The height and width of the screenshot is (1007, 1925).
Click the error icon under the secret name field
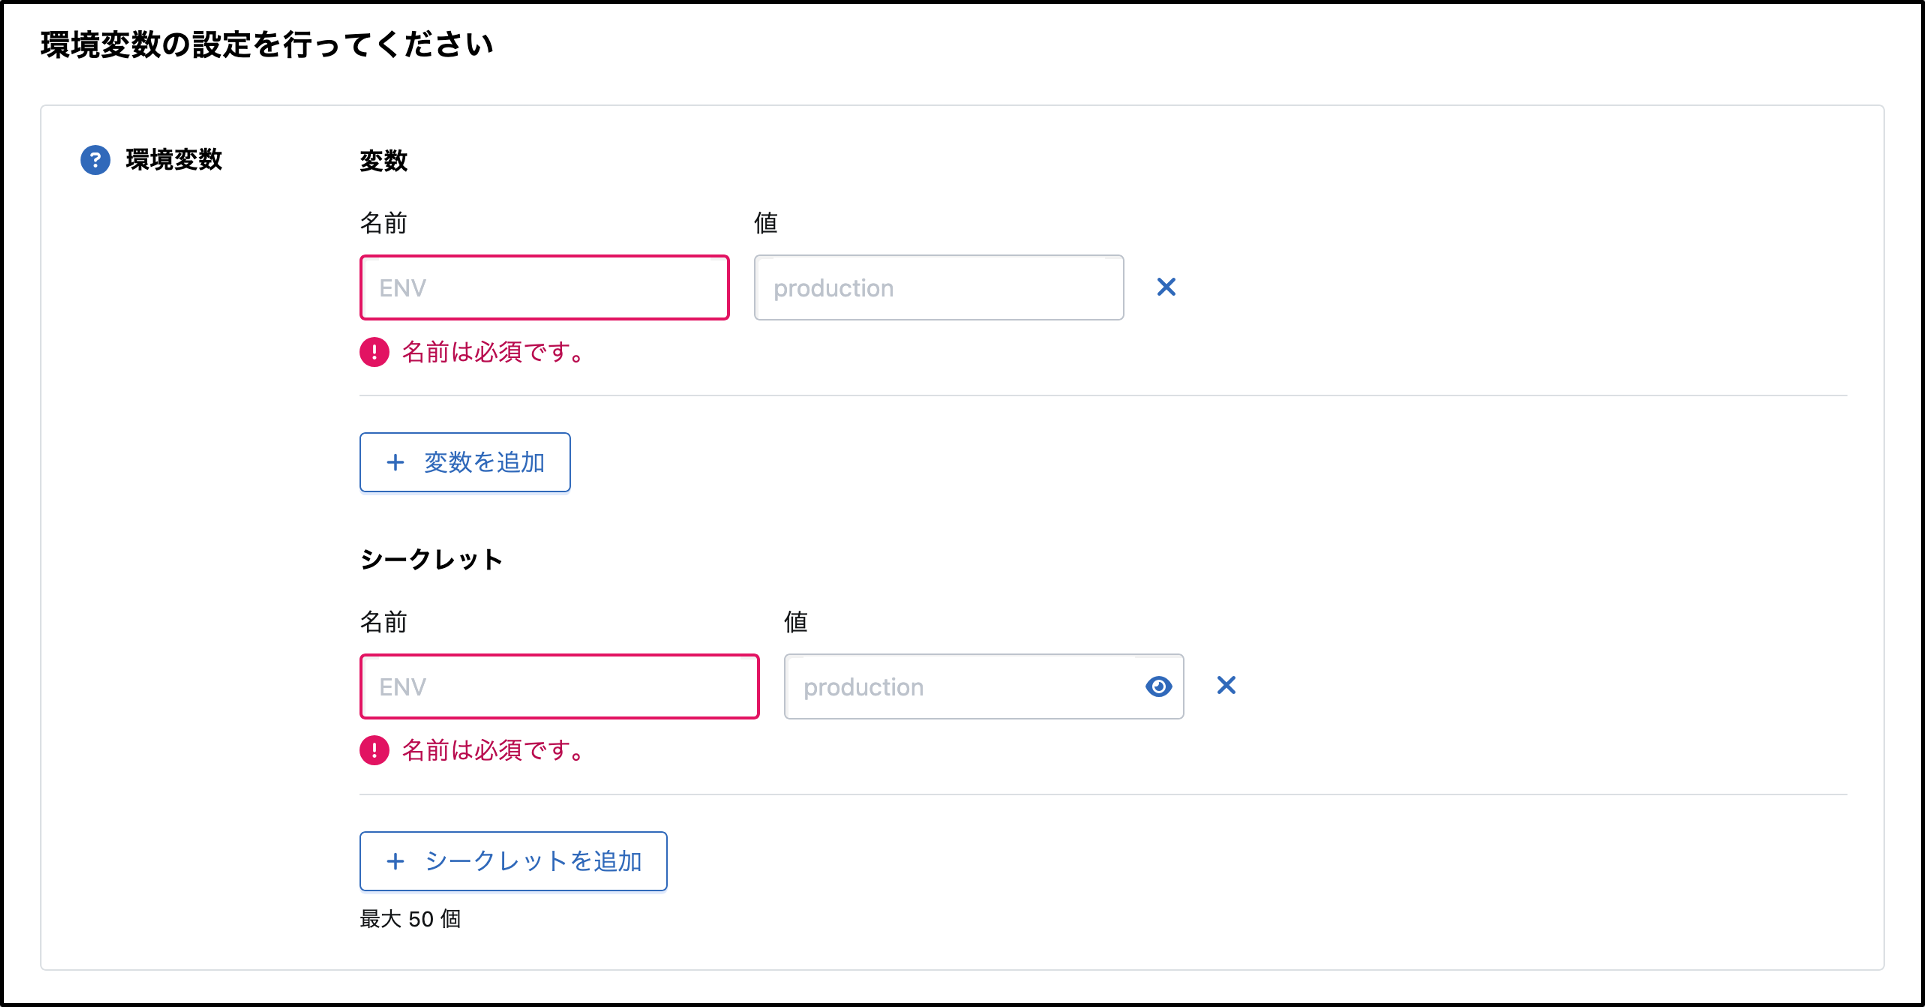[x=374, y=750]
